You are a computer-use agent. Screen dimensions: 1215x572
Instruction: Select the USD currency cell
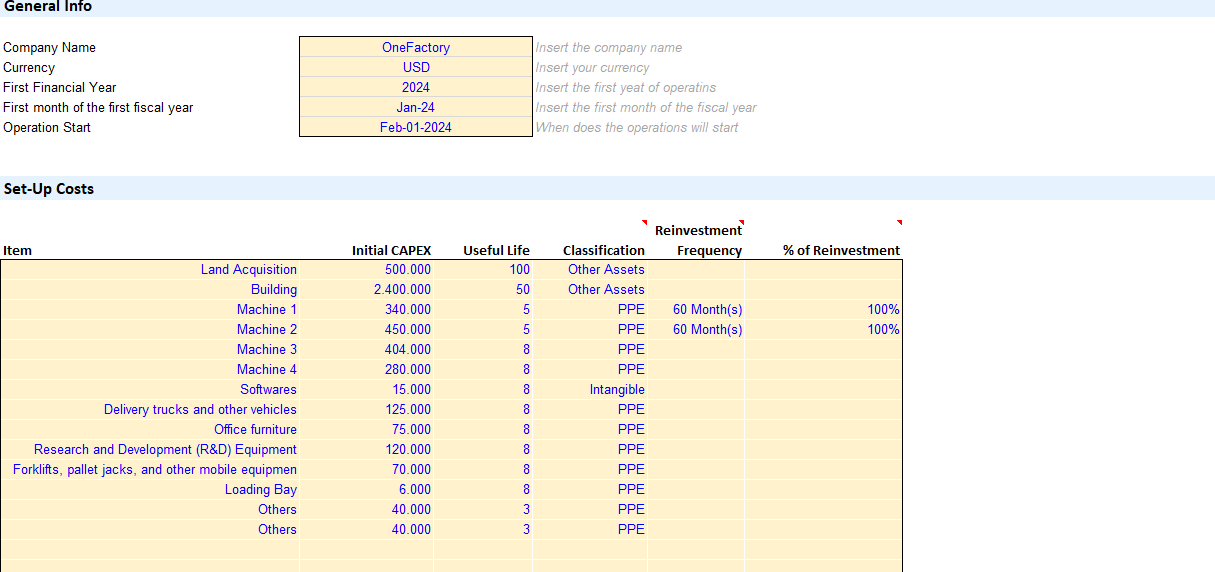pos(416,67)
